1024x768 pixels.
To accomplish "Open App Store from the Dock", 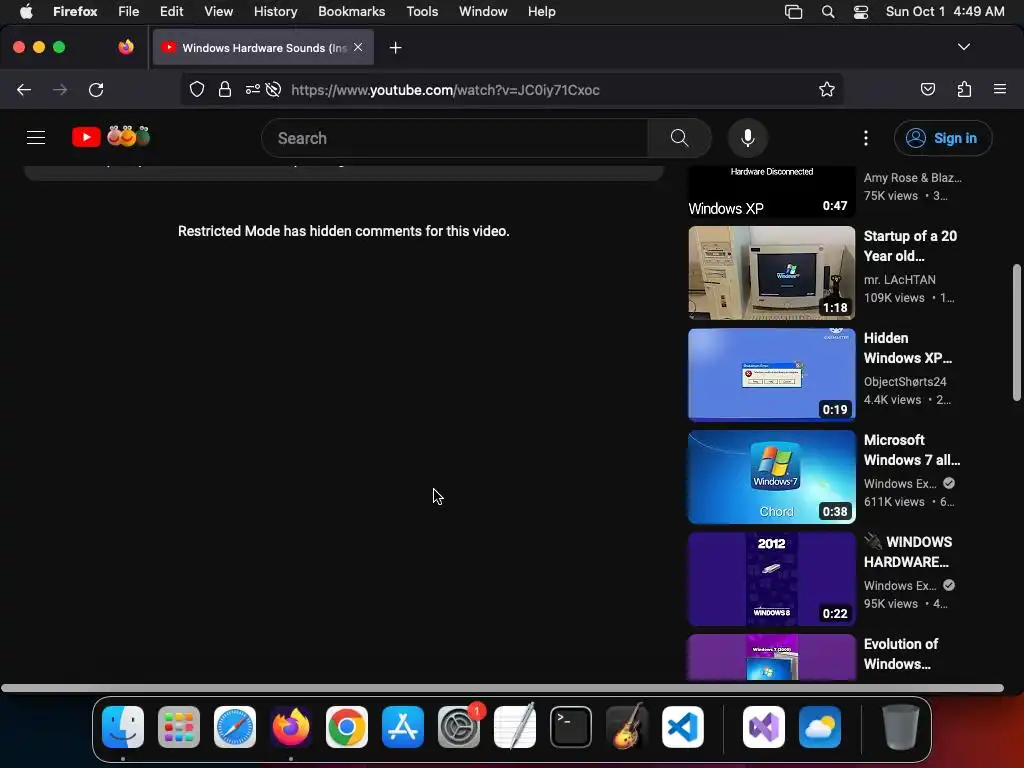I will tap(403, 727).
